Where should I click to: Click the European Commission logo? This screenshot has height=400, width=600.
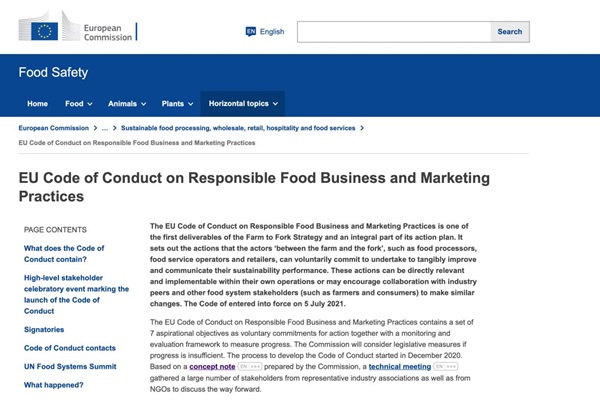(x=78, y=26)
